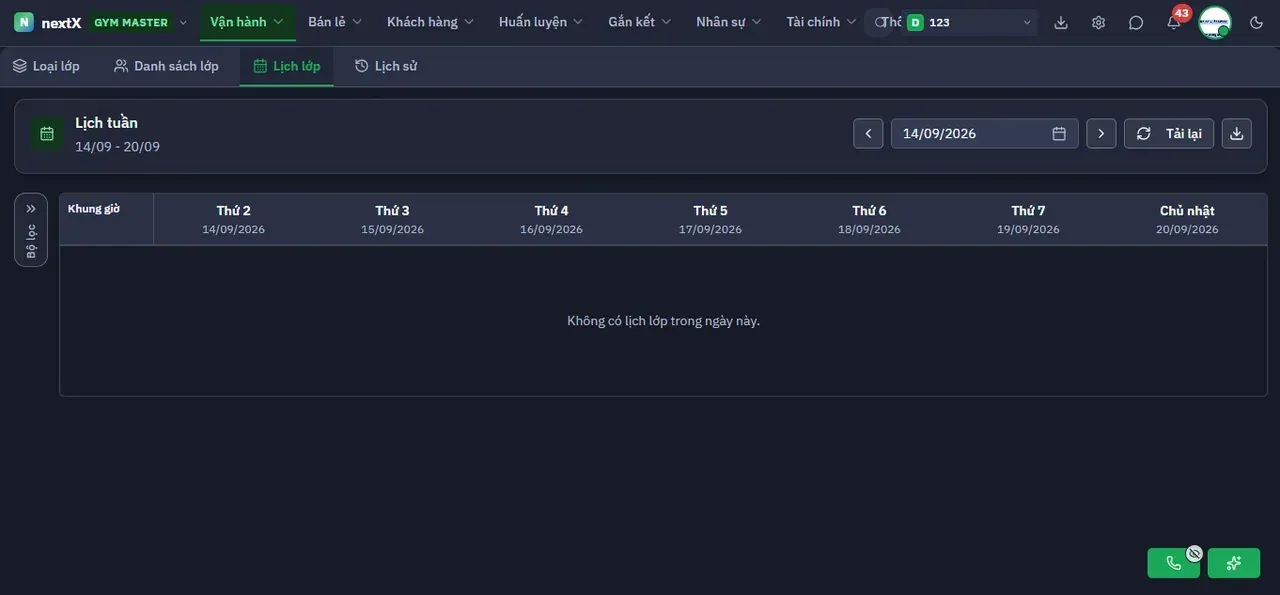Click the green phone call button

[x=1174, y=563]
